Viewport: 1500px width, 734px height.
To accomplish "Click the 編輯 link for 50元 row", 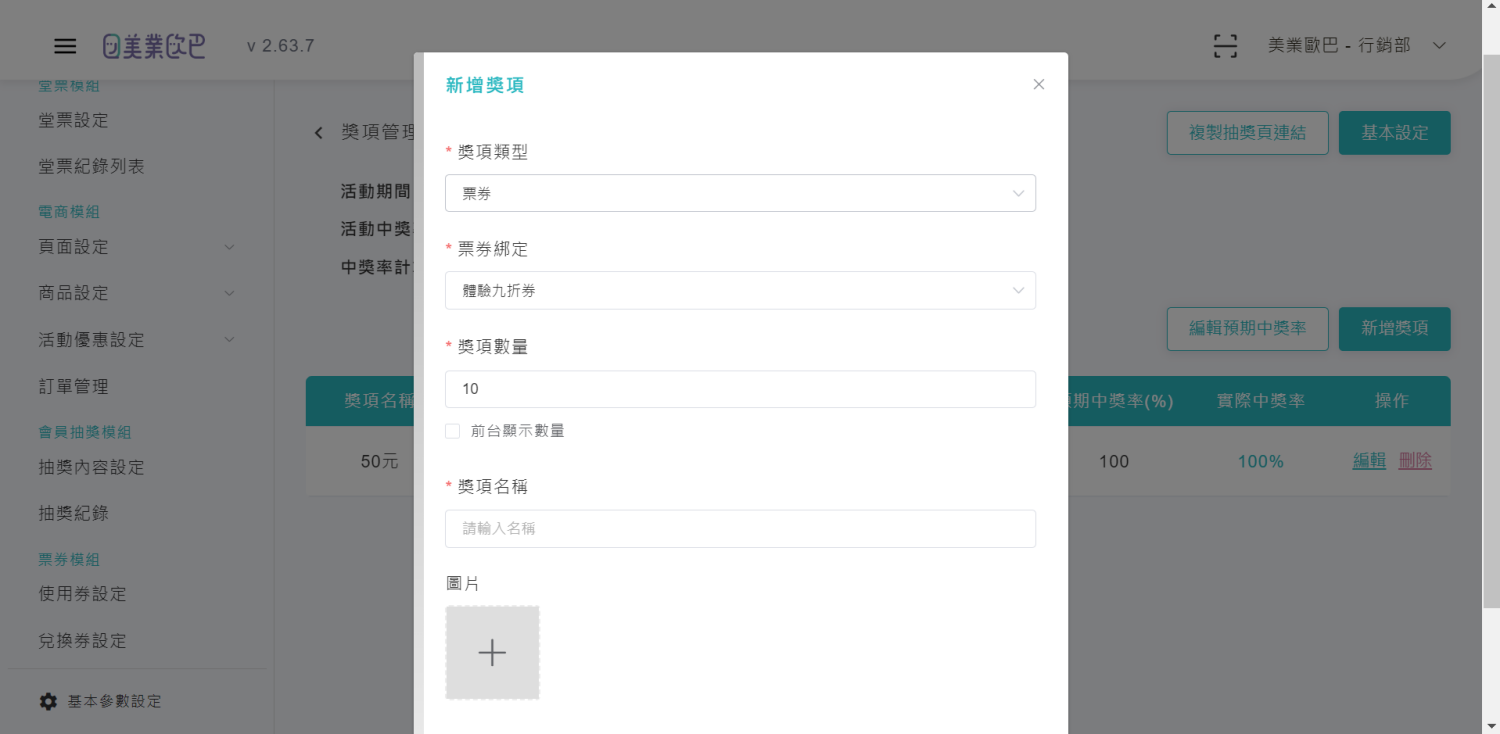I will point(1370,461).
